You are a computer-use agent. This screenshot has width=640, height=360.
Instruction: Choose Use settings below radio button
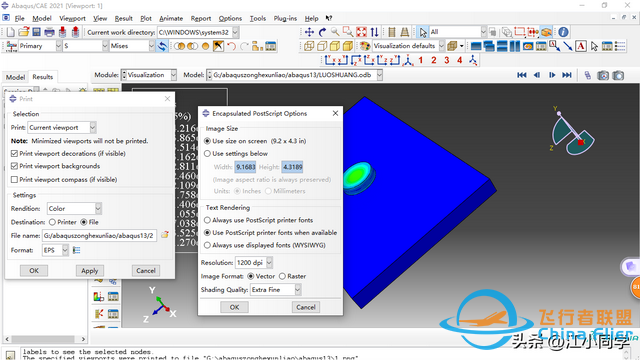pyautogui.click(x=207, y=153)
